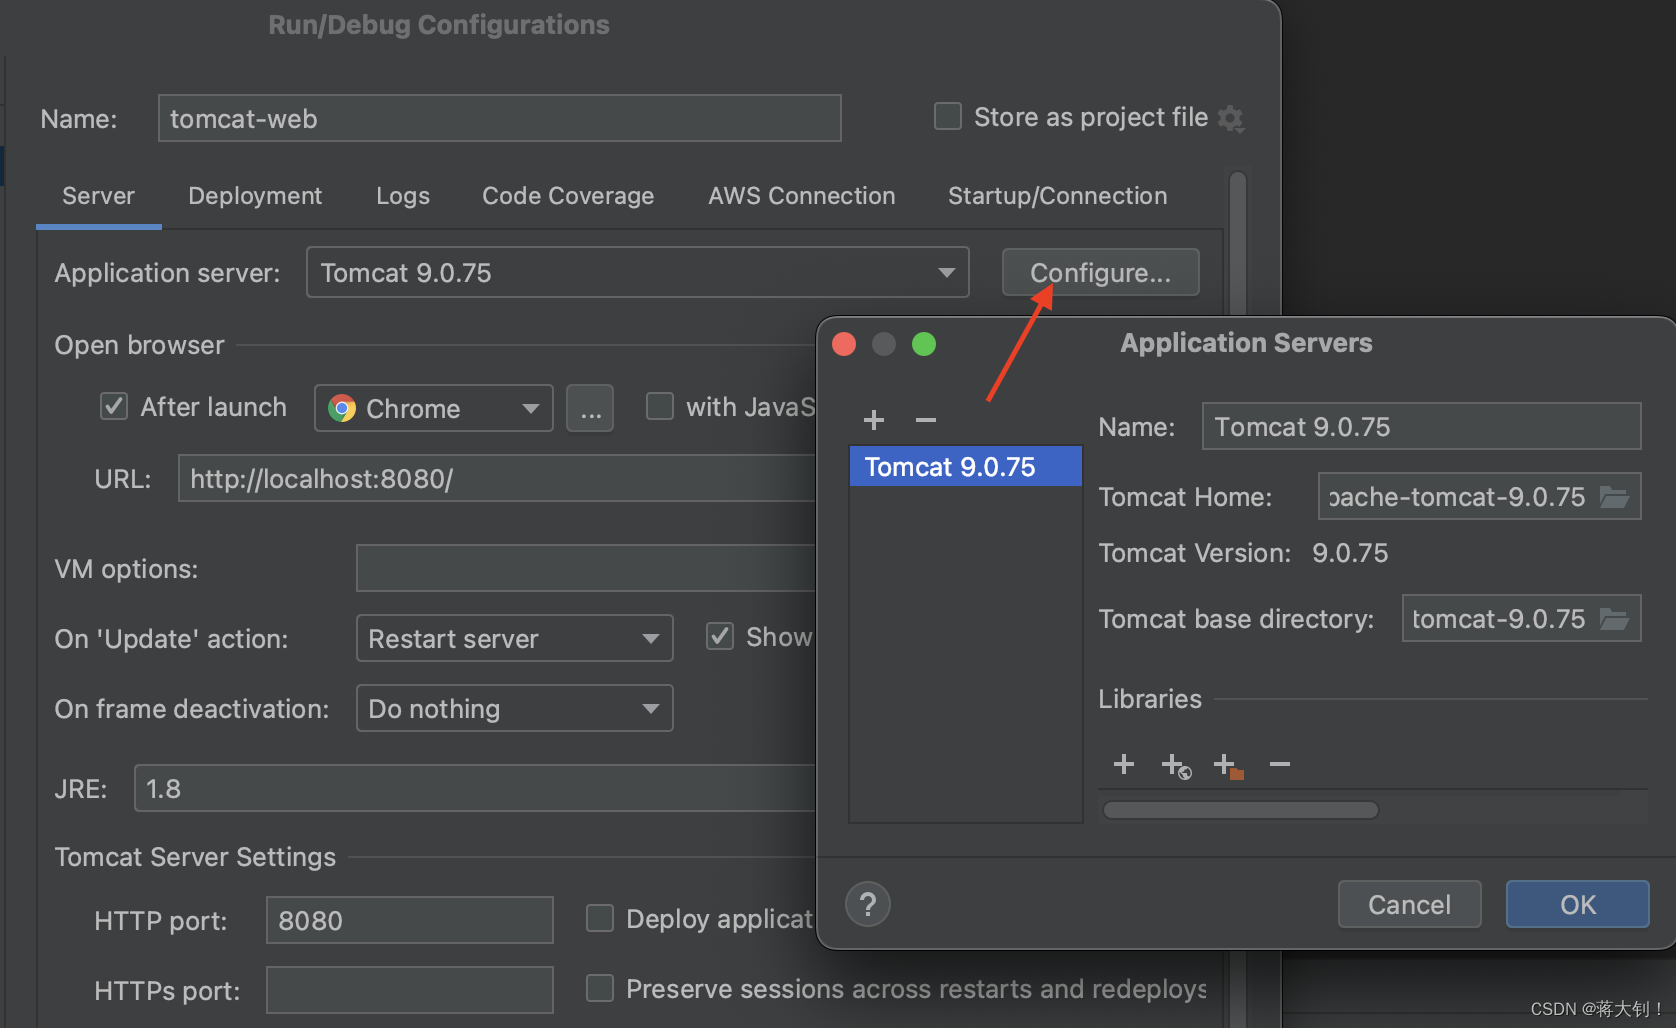Add library from folder (plus folder icon)
The width and height of the screenshot is (1676, 1028).
(1228, 766)
